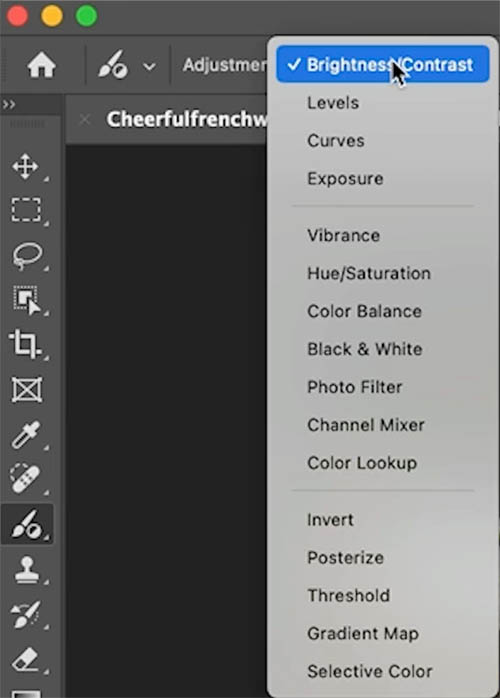Click the Home icon in options bar

coord(41,65)
